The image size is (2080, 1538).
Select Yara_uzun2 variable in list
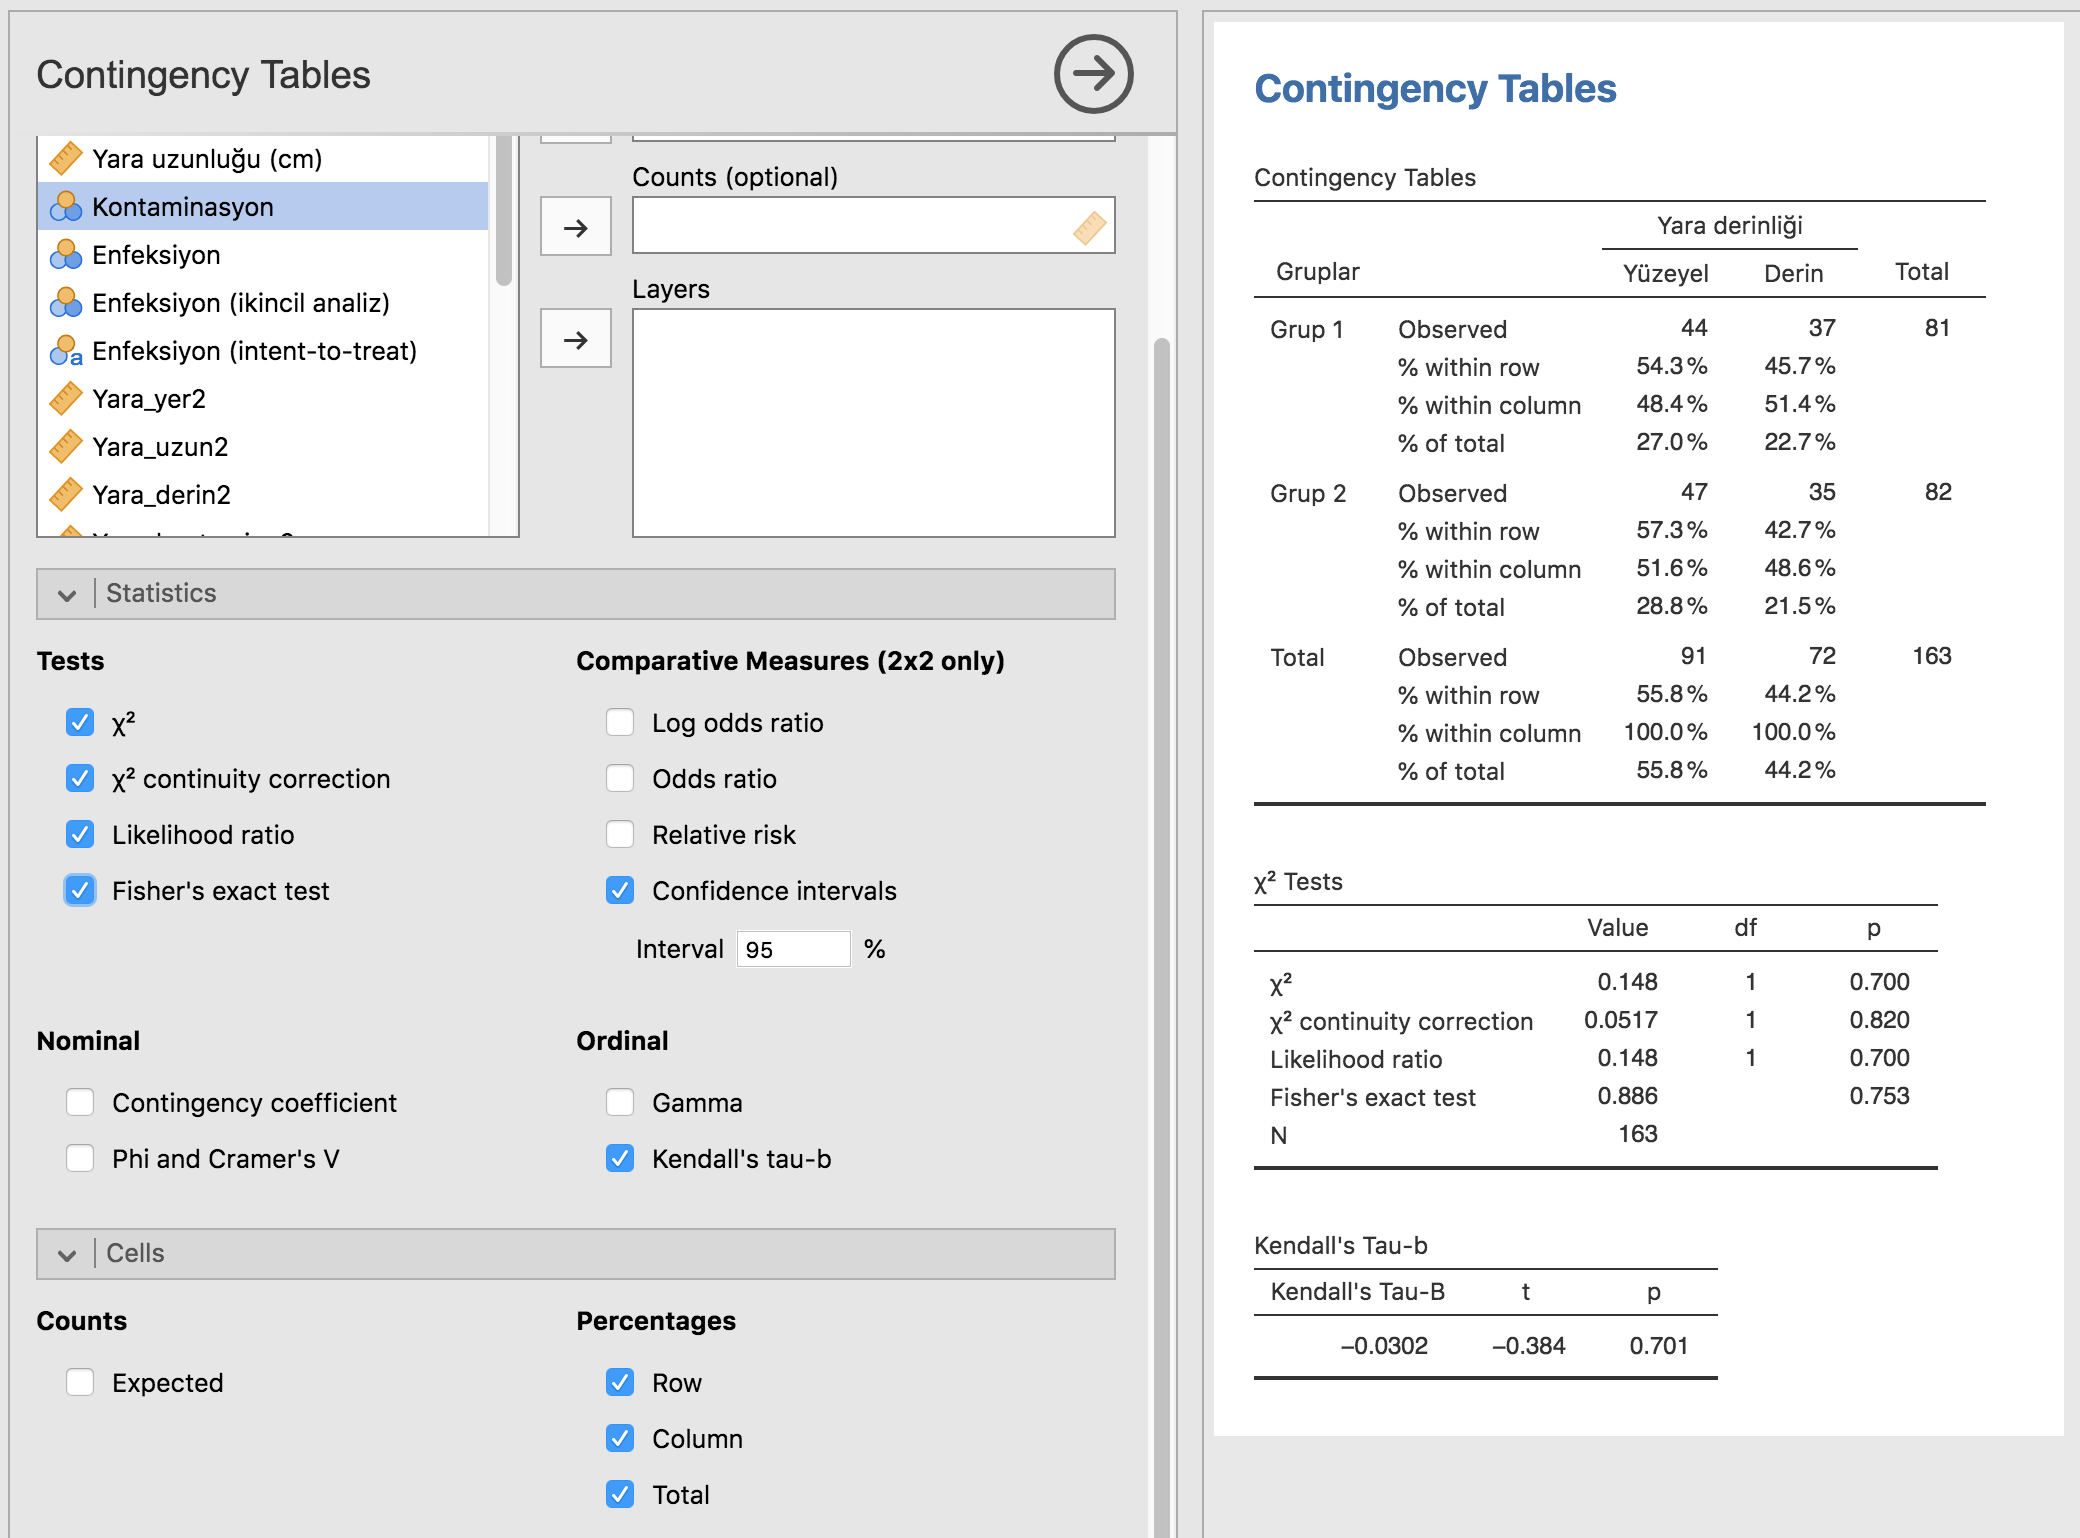pyautogui.click(x=160, y=447)
